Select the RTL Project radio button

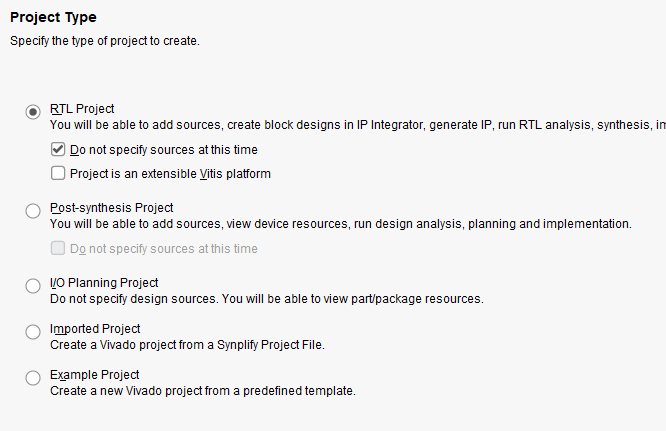click(x=33, y=111)
